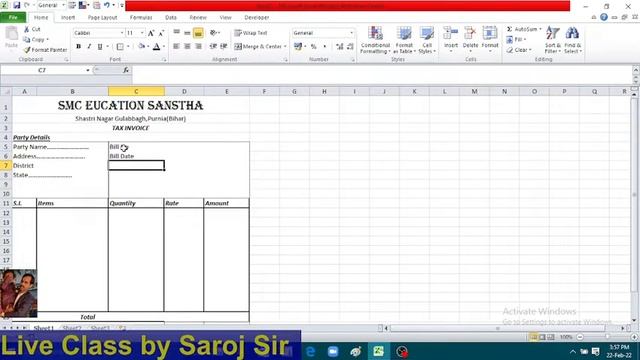Toggle Align Text Left

point(176,47)
